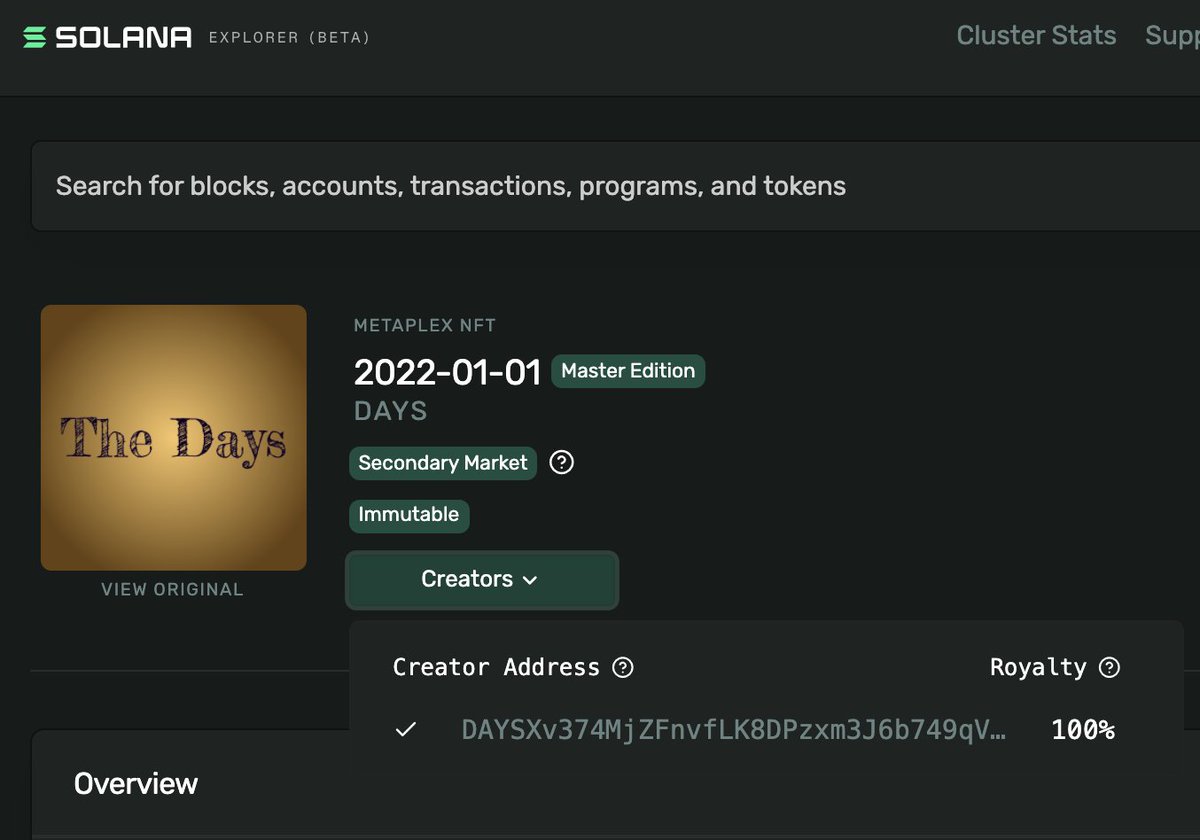
Task: Click the Secondary Market badge
Action: 443,463
